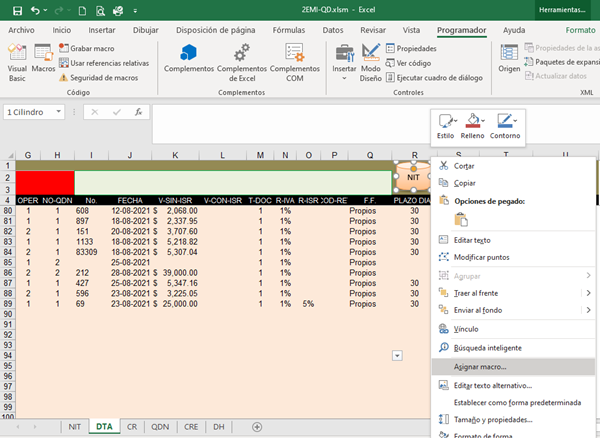Viewport: 600px width, 438px height.
Task: Switch to the QDN sheet tab
Action: click(x=159, y=426)
